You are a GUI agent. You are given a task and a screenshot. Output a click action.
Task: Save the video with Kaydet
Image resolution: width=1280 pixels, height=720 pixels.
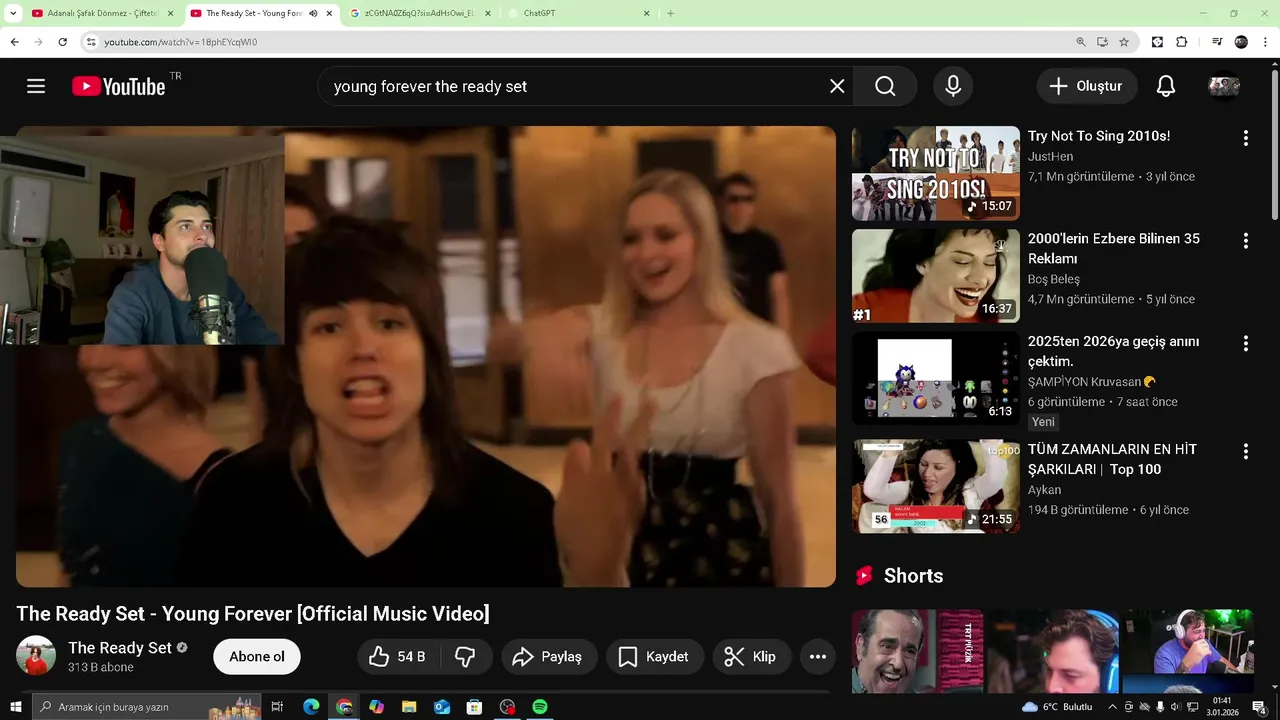point(654,657)
